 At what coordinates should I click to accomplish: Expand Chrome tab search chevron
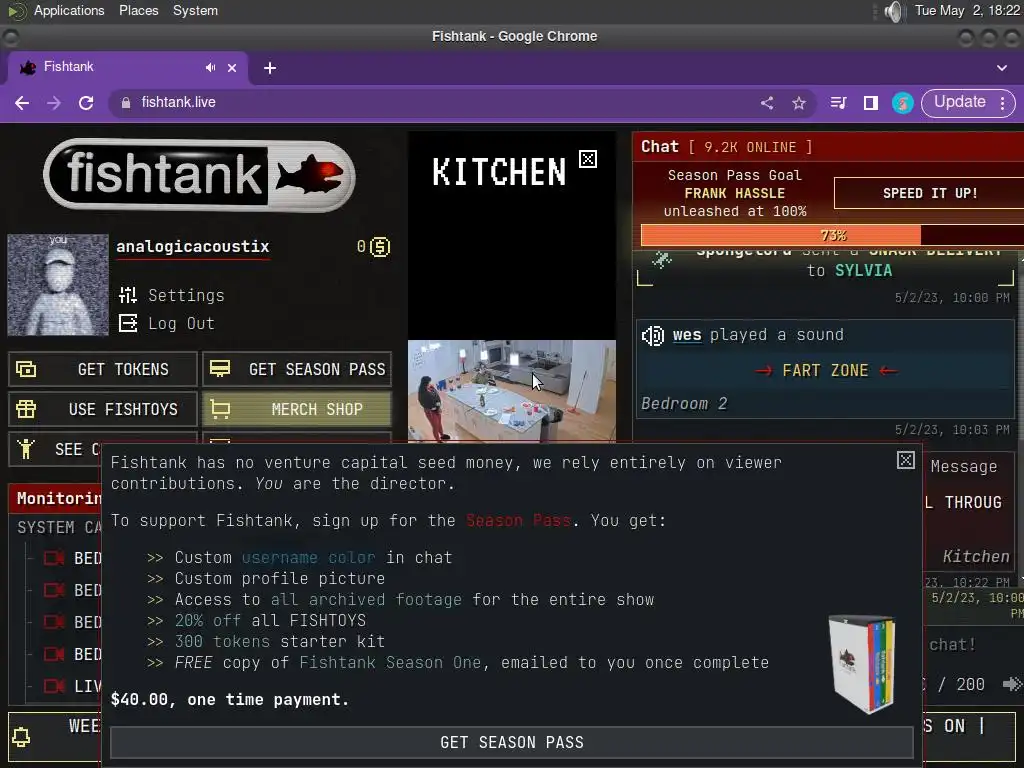point(1002,68)
